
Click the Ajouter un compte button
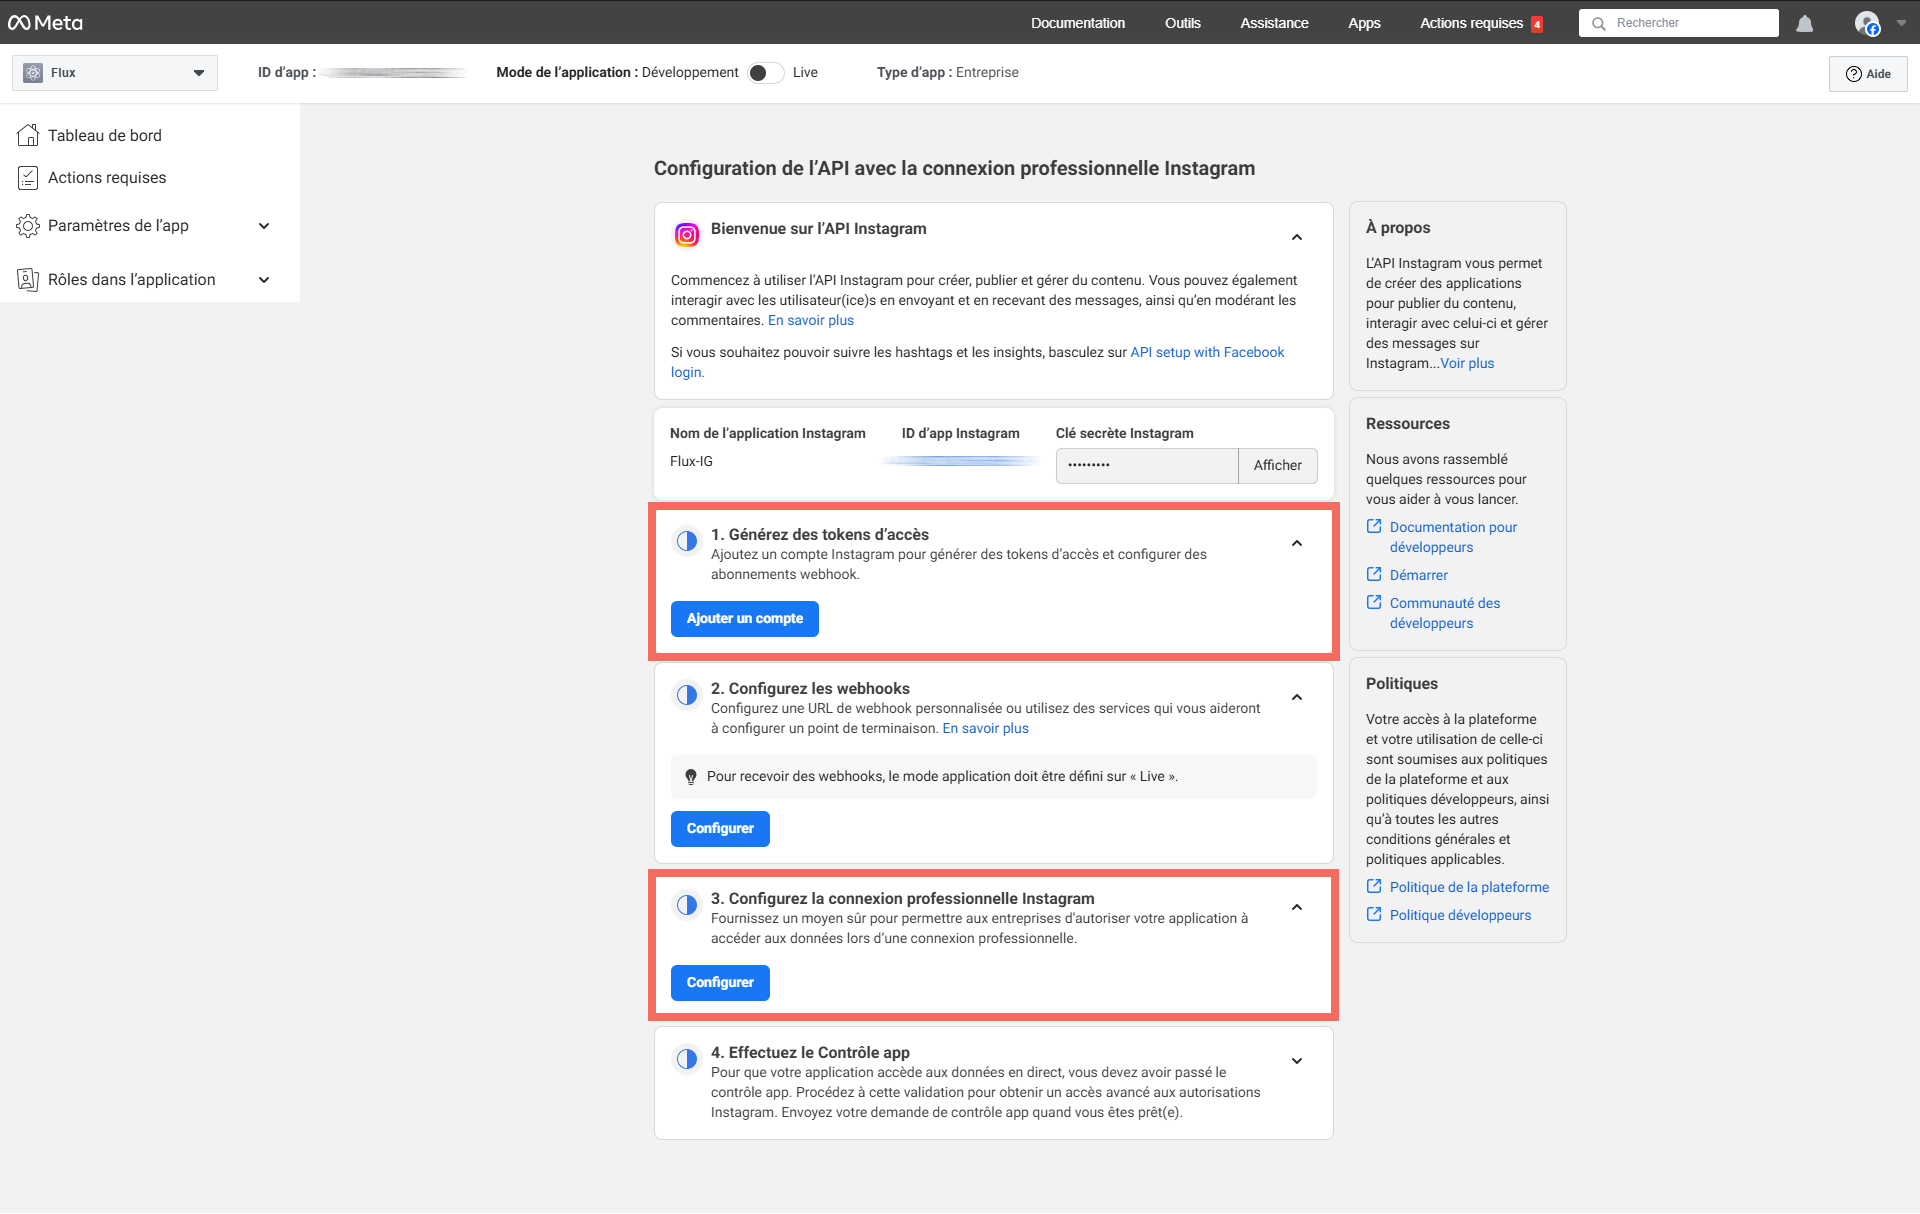tap(745, 619)
